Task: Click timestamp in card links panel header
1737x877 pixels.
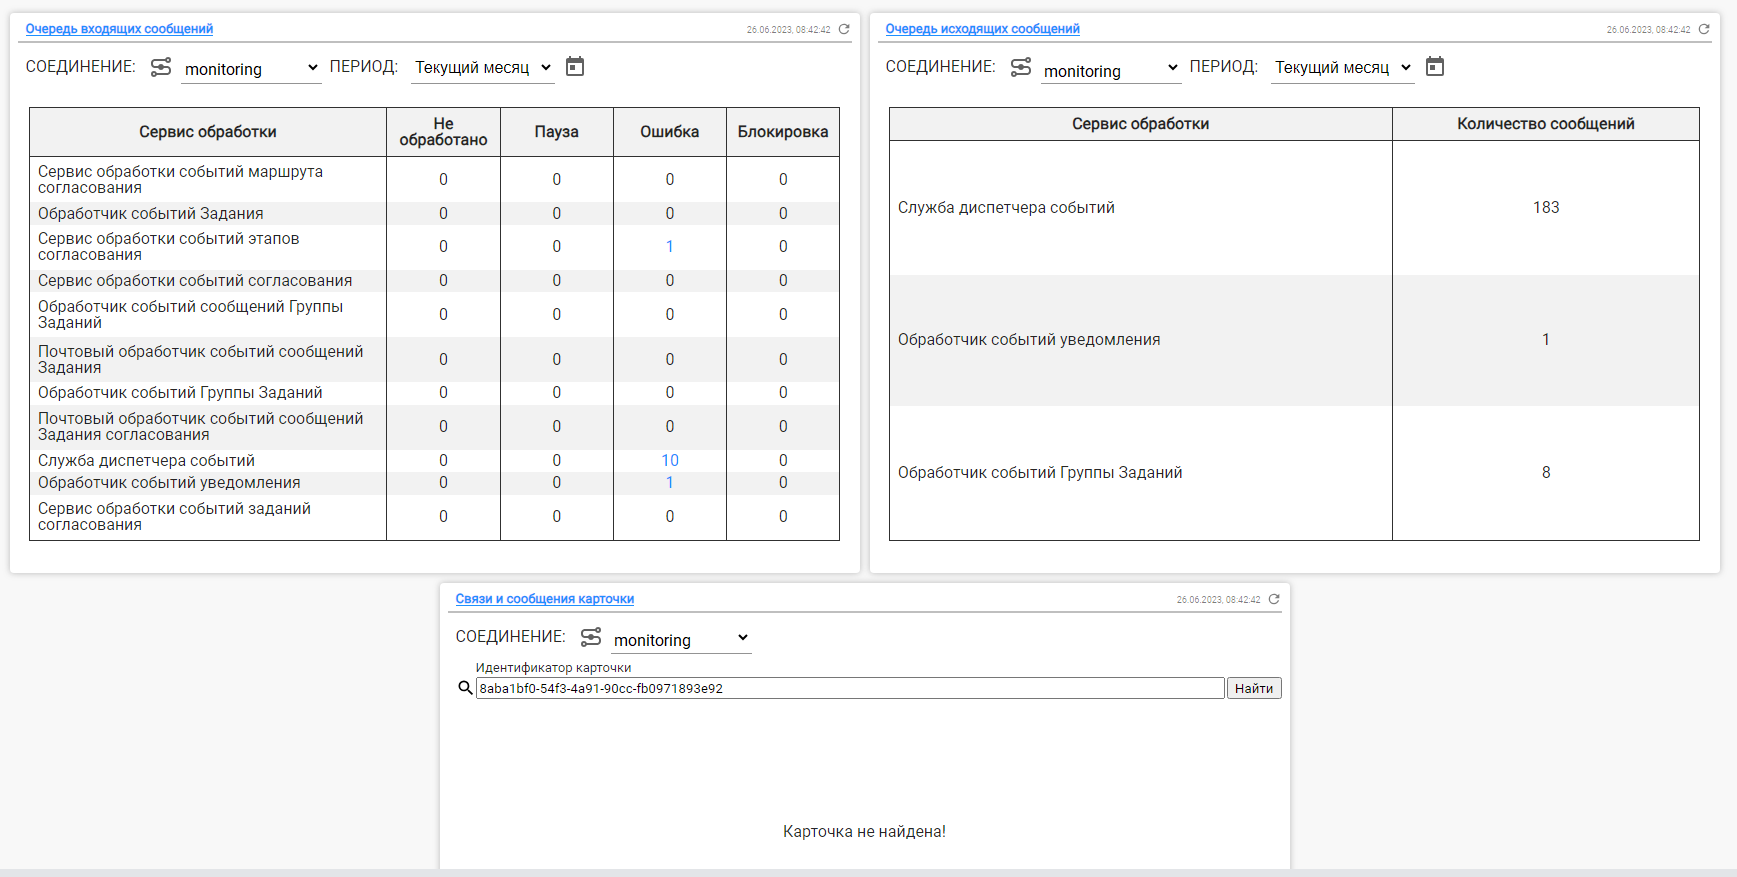Action: (x=1218, y=599)
